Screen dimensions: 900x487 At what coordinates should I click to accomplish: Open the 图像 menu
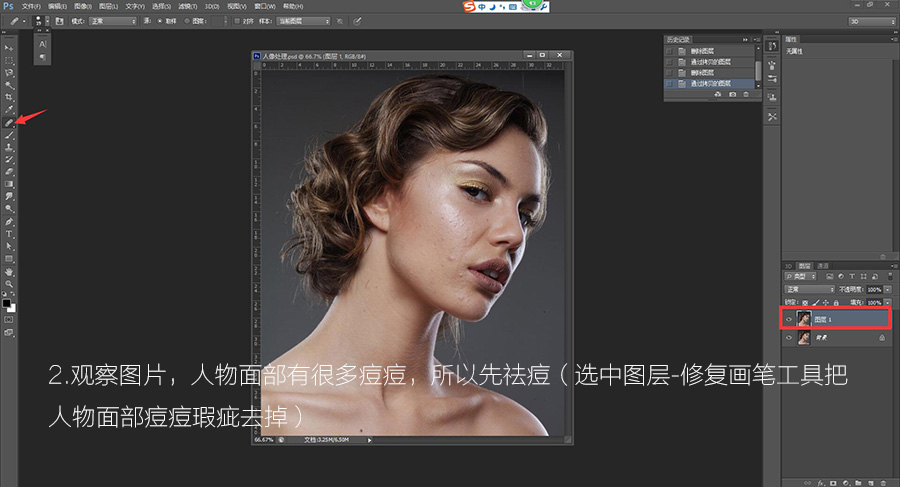pos(82,6)
